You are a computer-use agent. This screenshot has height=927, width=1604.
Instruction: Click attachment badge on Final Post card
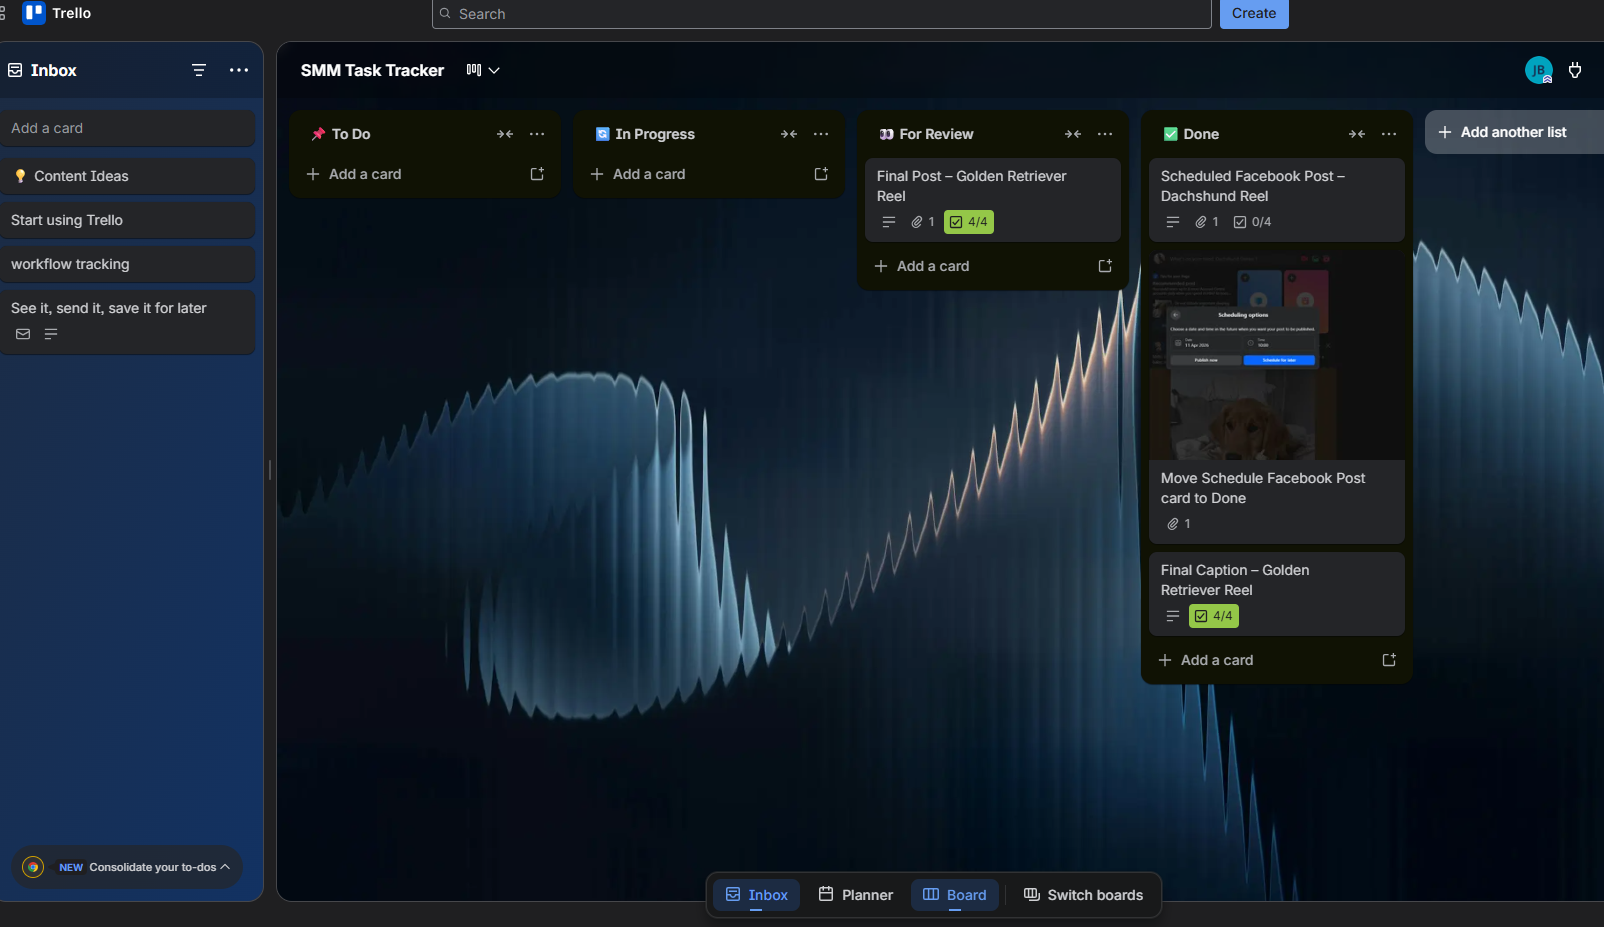[922, 222]
